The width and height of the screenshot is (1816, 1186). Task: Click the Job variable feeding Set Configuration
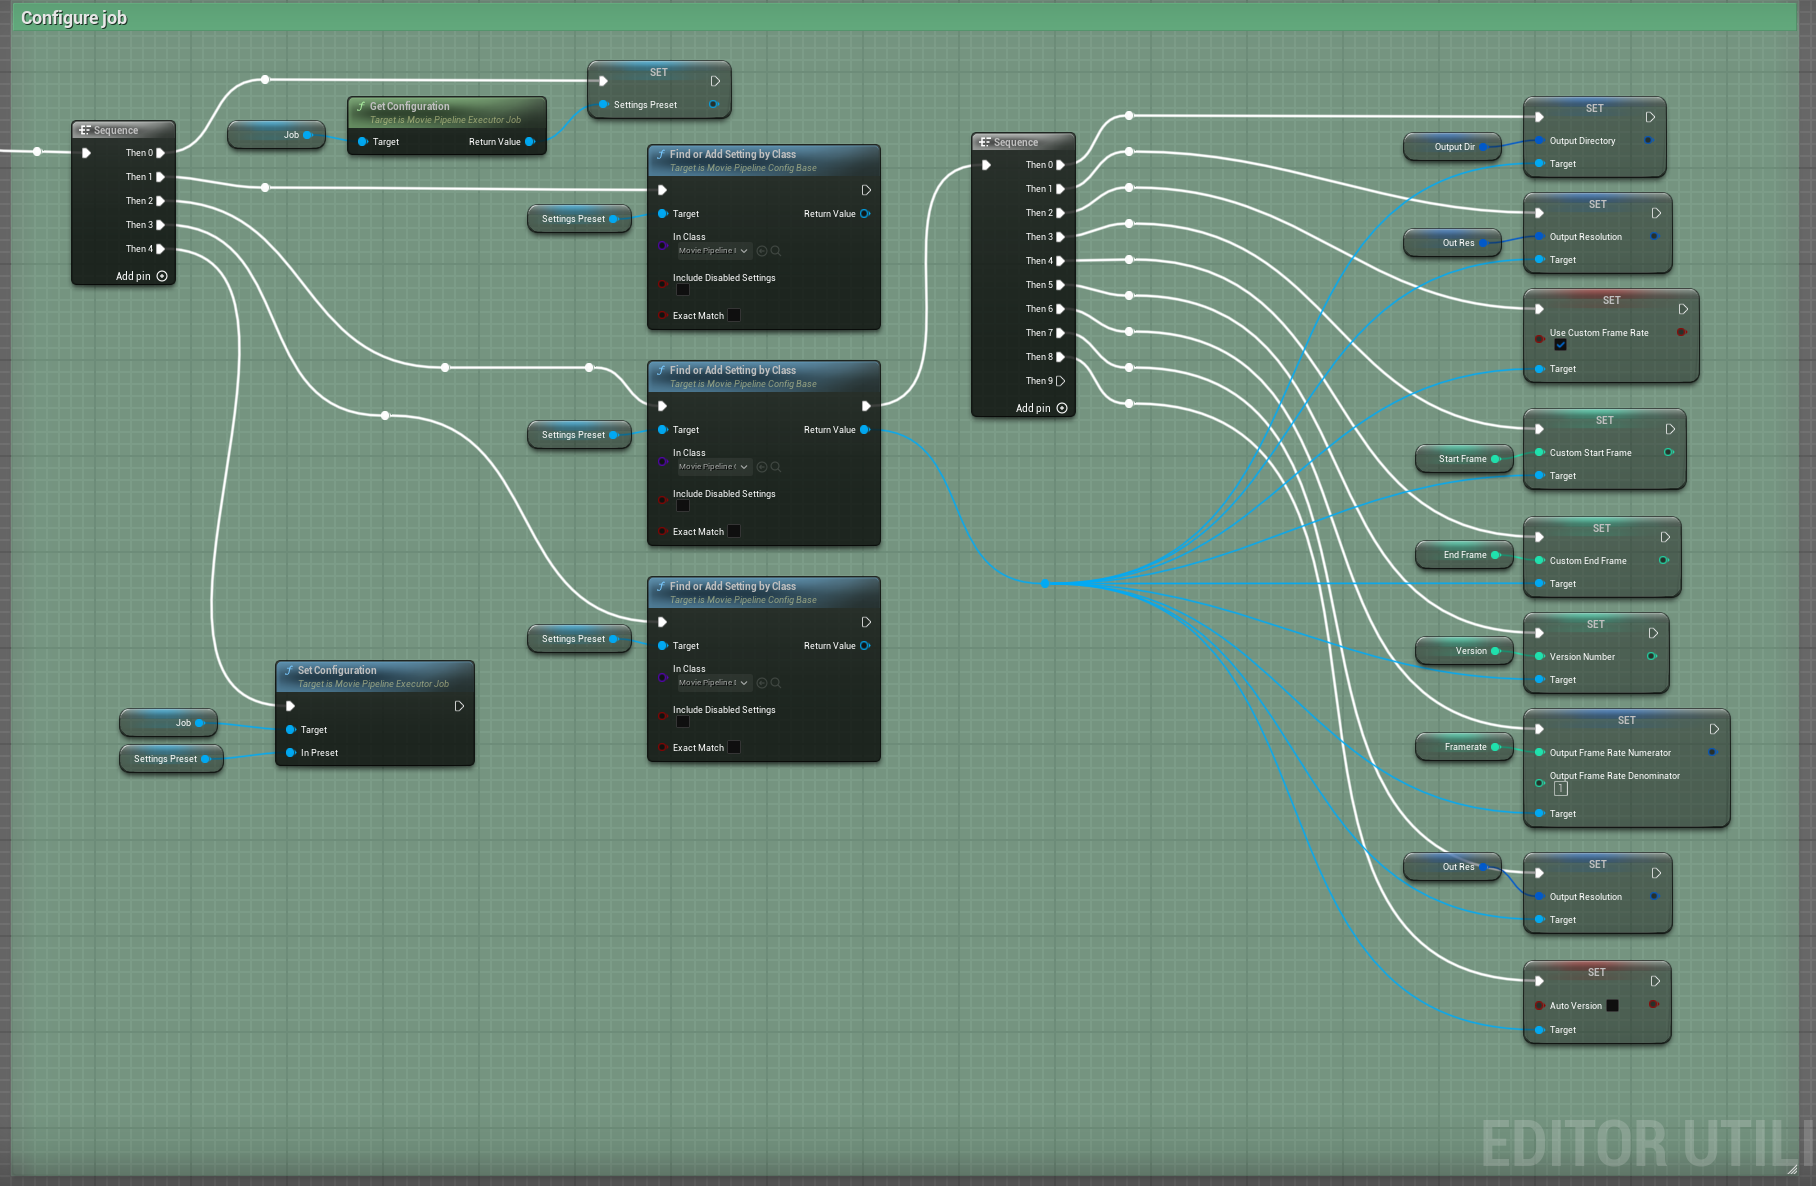168,723
